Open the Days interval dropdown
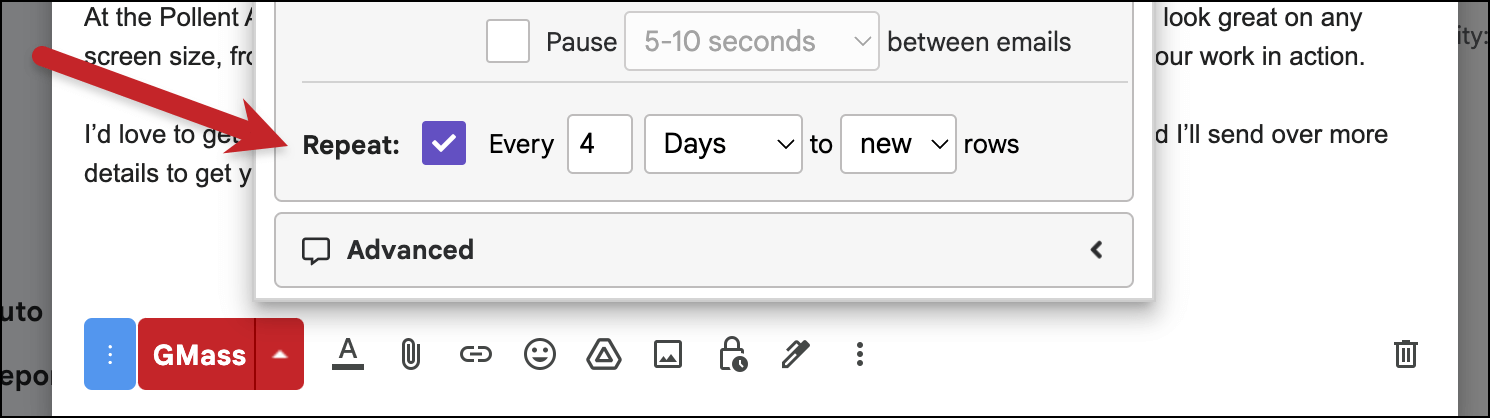1490x418 pixels. click(x=723, y=144)
